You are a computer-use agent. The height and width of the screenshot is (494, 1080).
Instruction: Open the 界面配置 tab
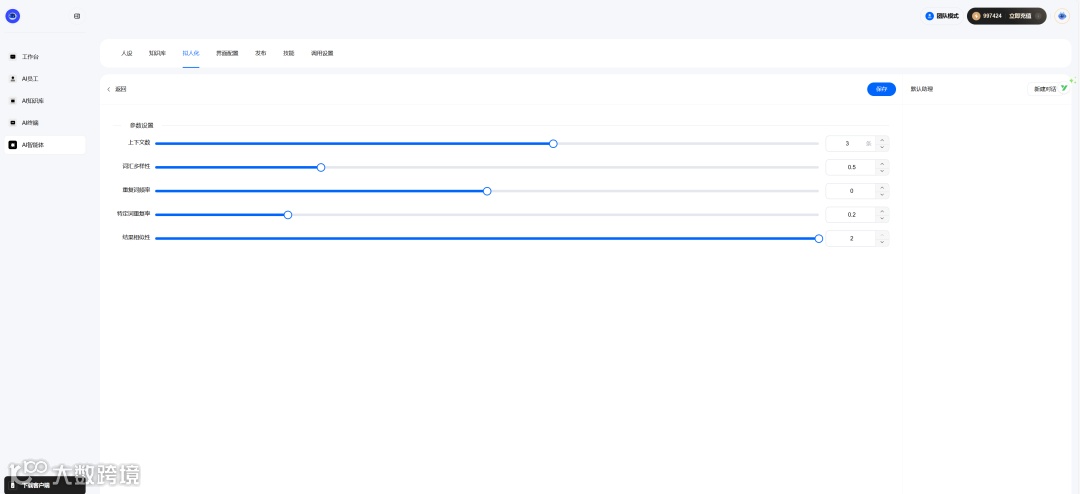pos(227,53)
